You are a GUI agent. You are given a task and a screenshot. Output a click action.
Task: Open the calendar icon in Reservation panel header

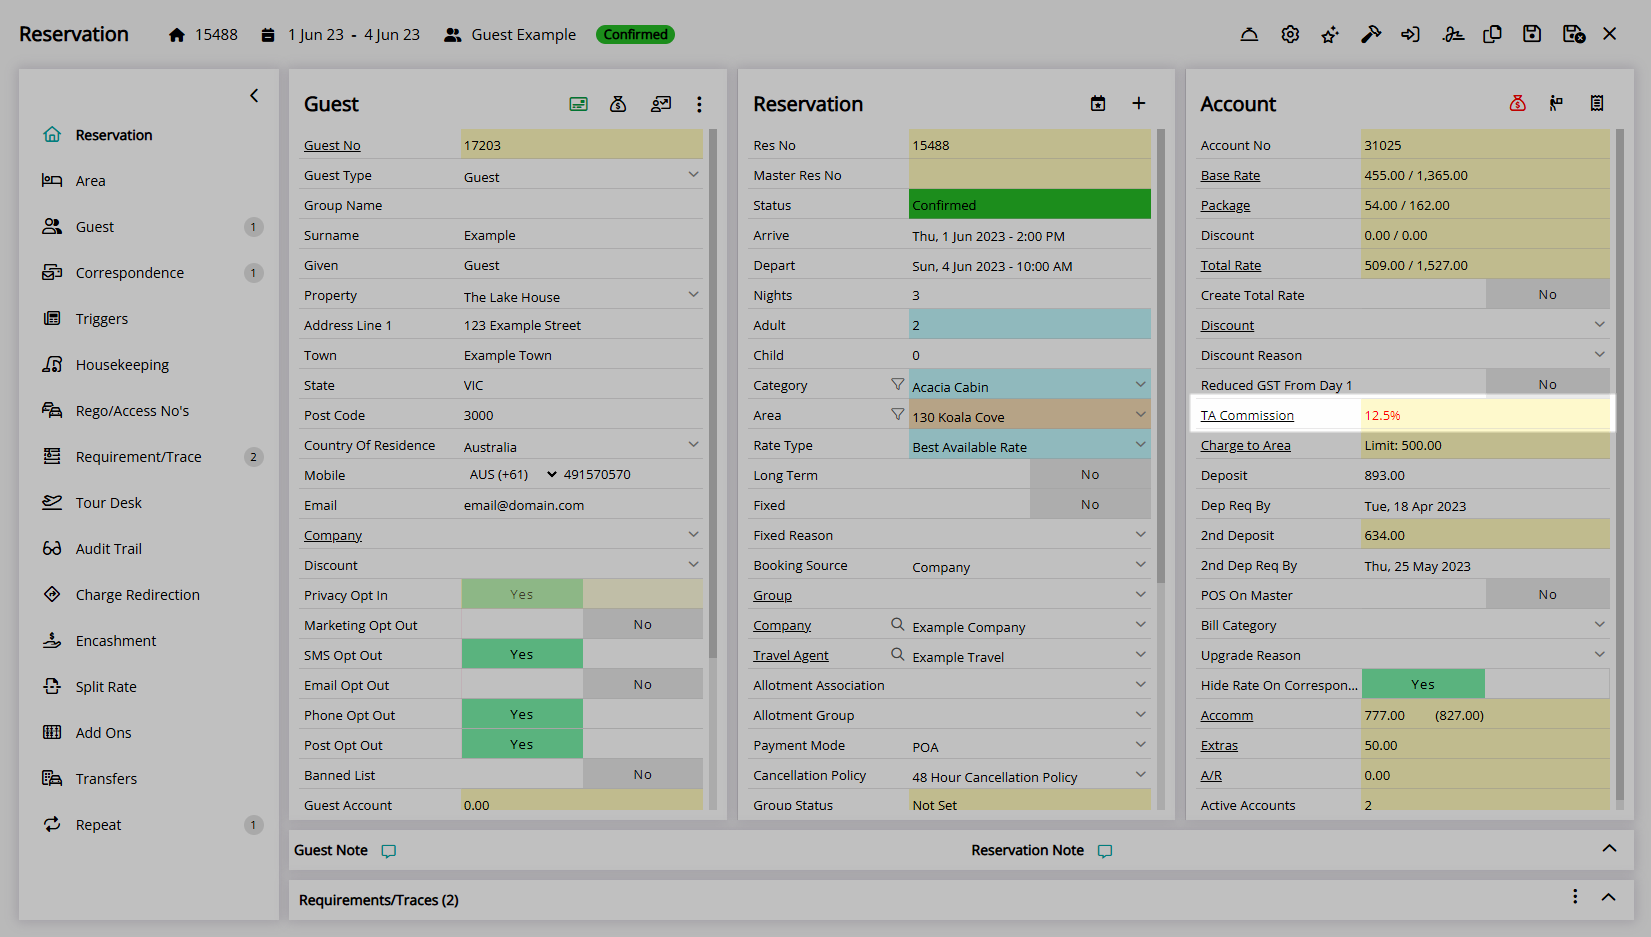pyautogui.click(x=1098, y=104)
